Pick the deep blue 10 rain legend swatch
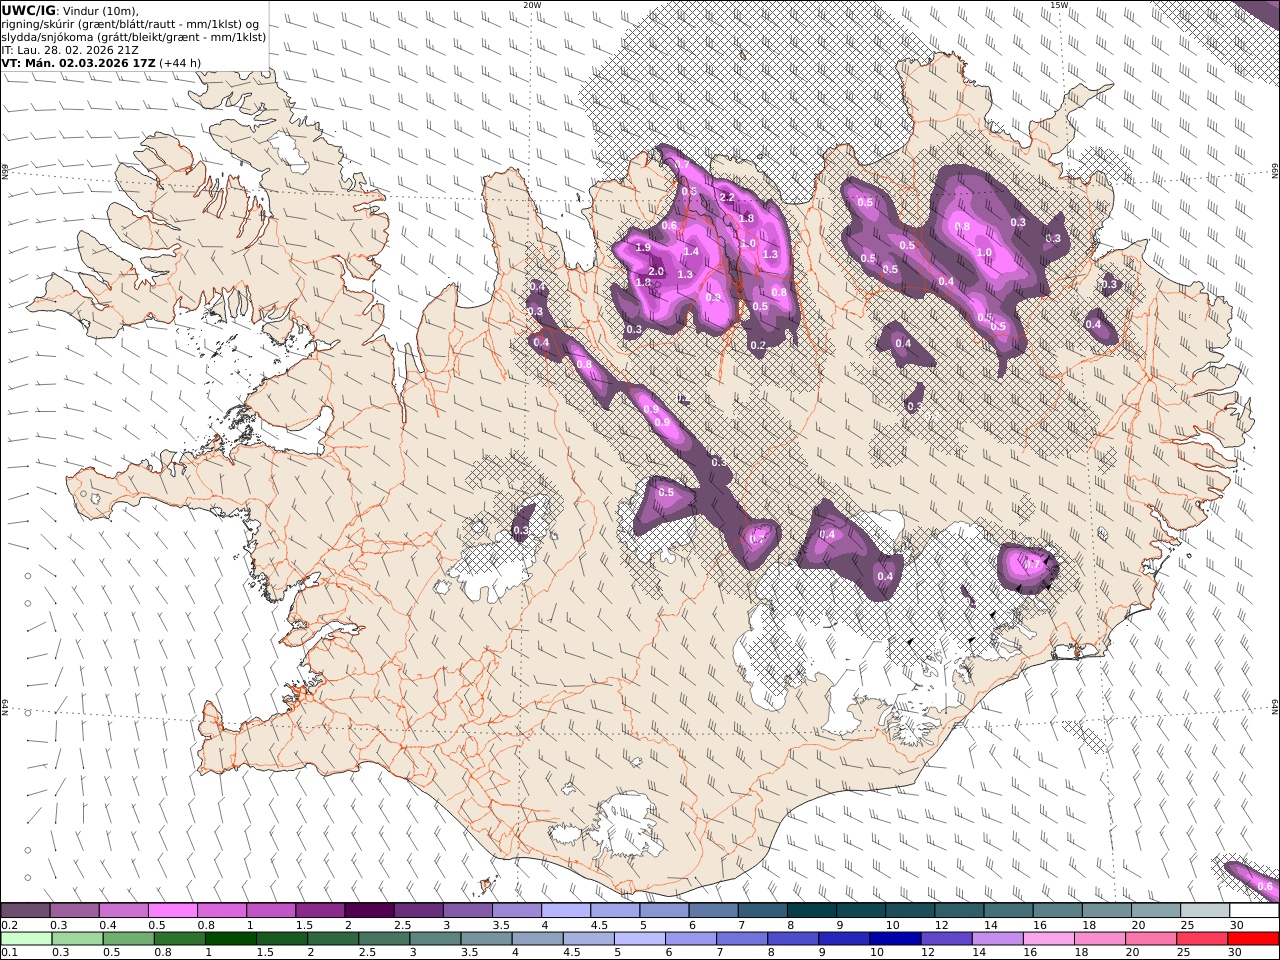1280x960 pixels. [896, 939]
